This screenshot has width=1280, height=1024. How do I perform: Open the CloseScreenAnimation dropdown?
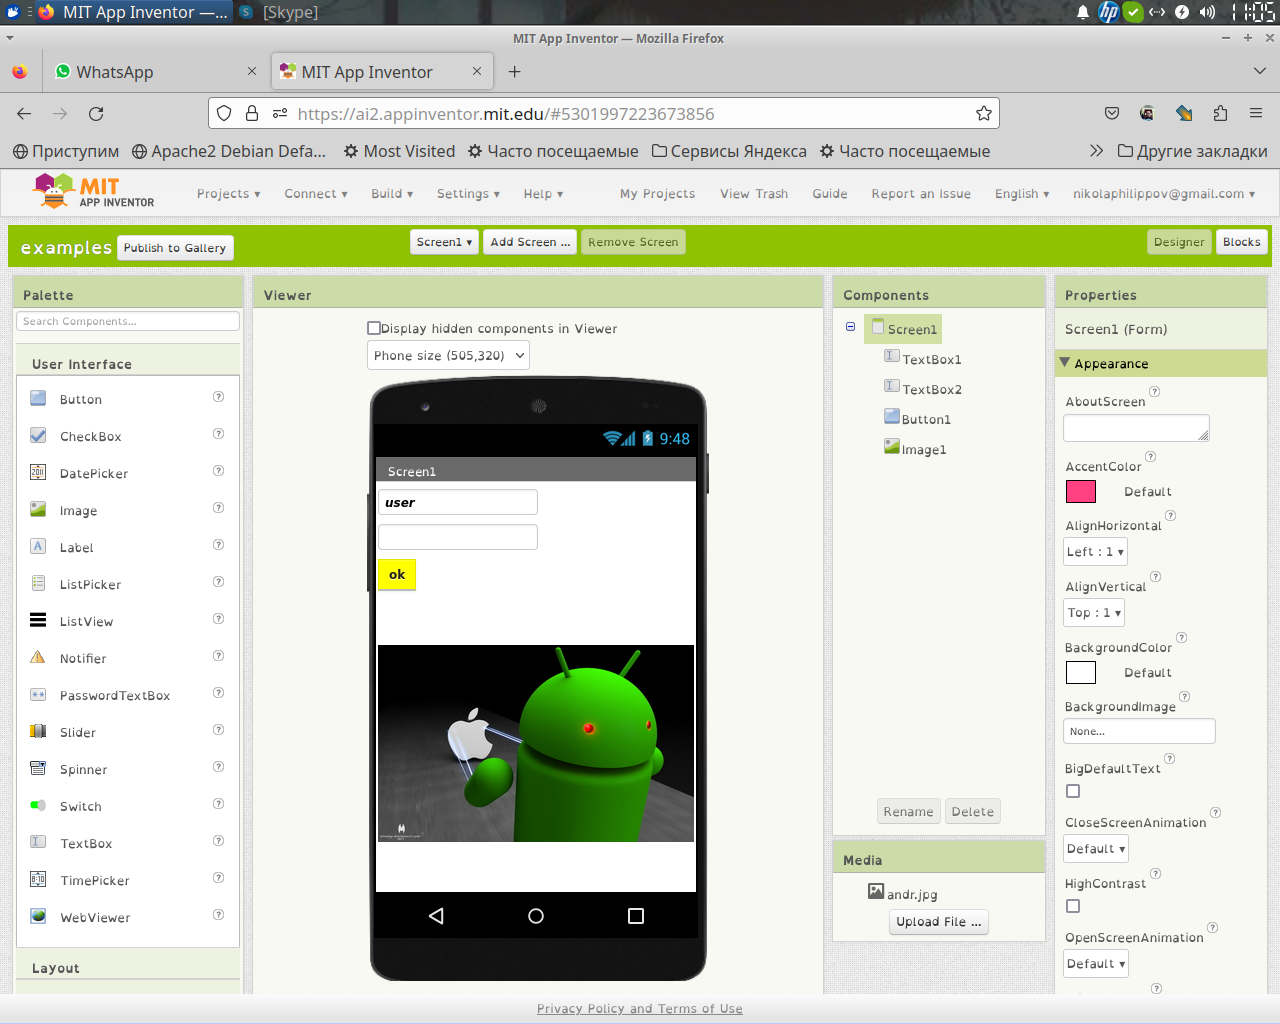pos(1096,849)
